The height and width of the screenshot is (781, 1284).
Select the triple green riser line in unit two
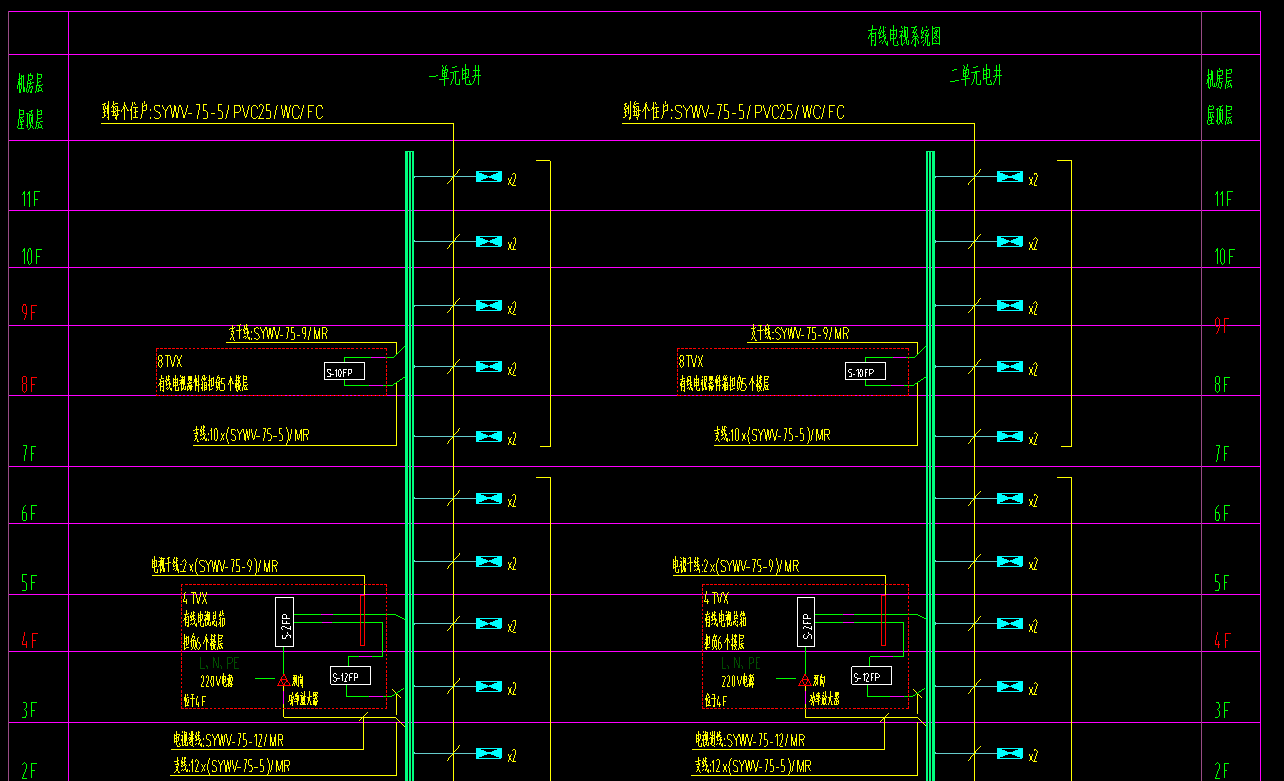(x=930, y=465)
